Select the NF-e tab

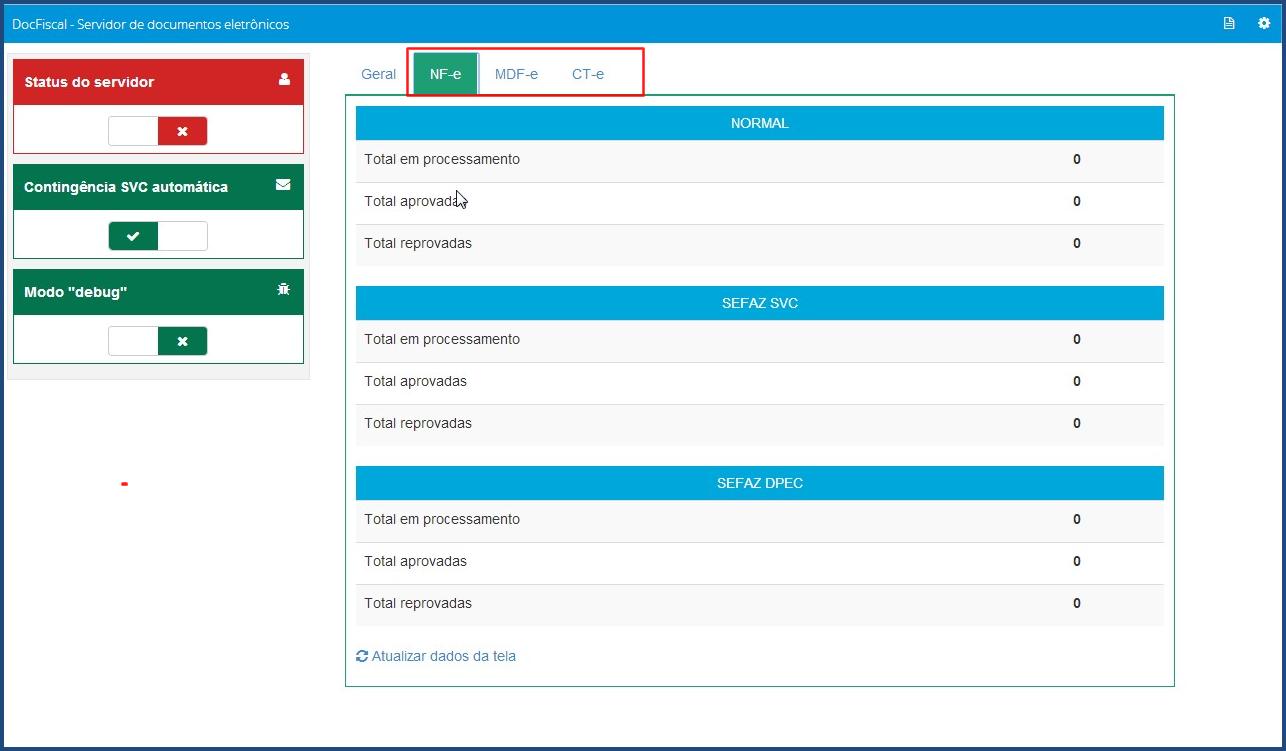pyautogui.click(x=445, y=74)
